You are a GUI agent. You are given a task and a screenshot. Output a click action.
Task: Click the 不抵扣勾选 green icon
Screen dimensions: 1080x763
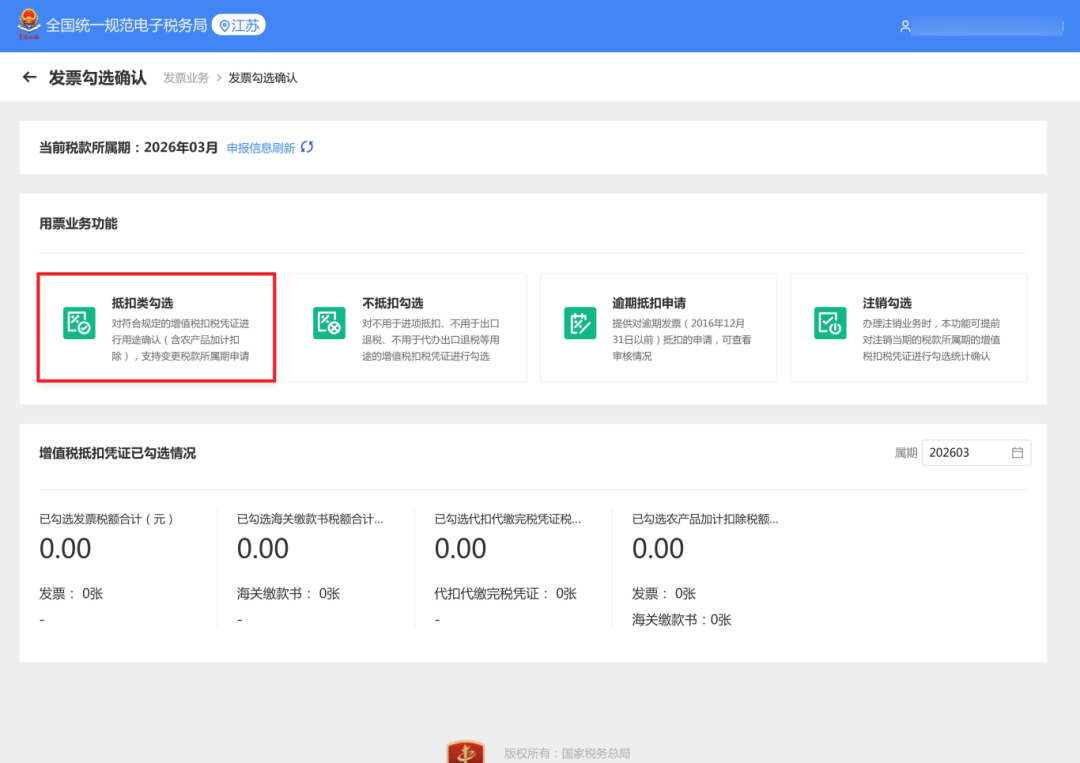coord(329,322)
